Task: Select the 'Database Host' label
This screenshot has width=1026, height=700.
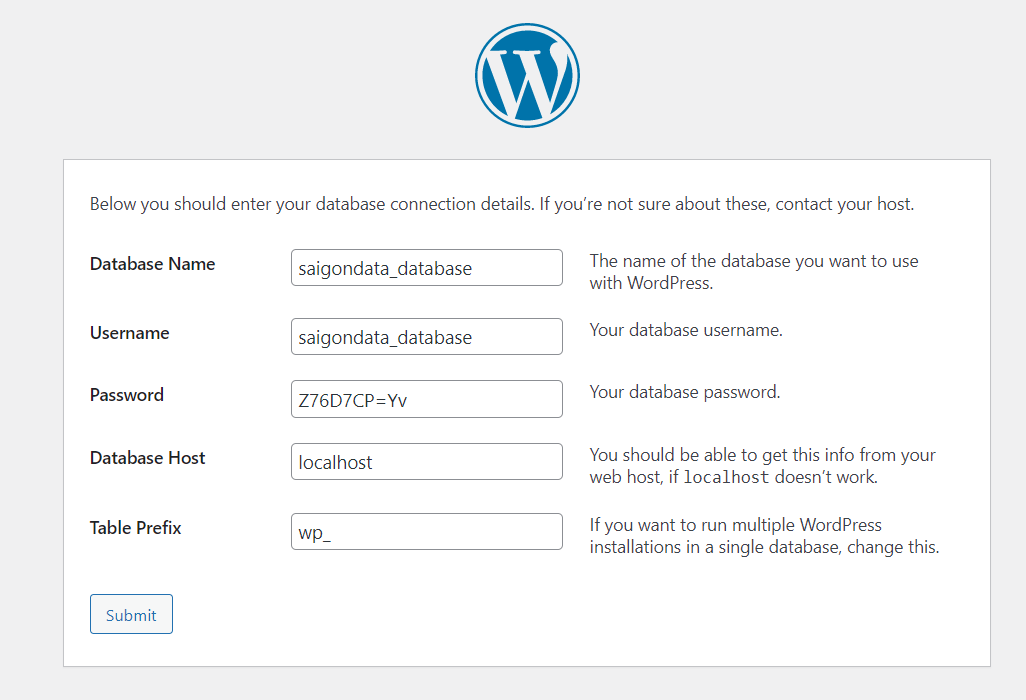Action: [147, 458]
